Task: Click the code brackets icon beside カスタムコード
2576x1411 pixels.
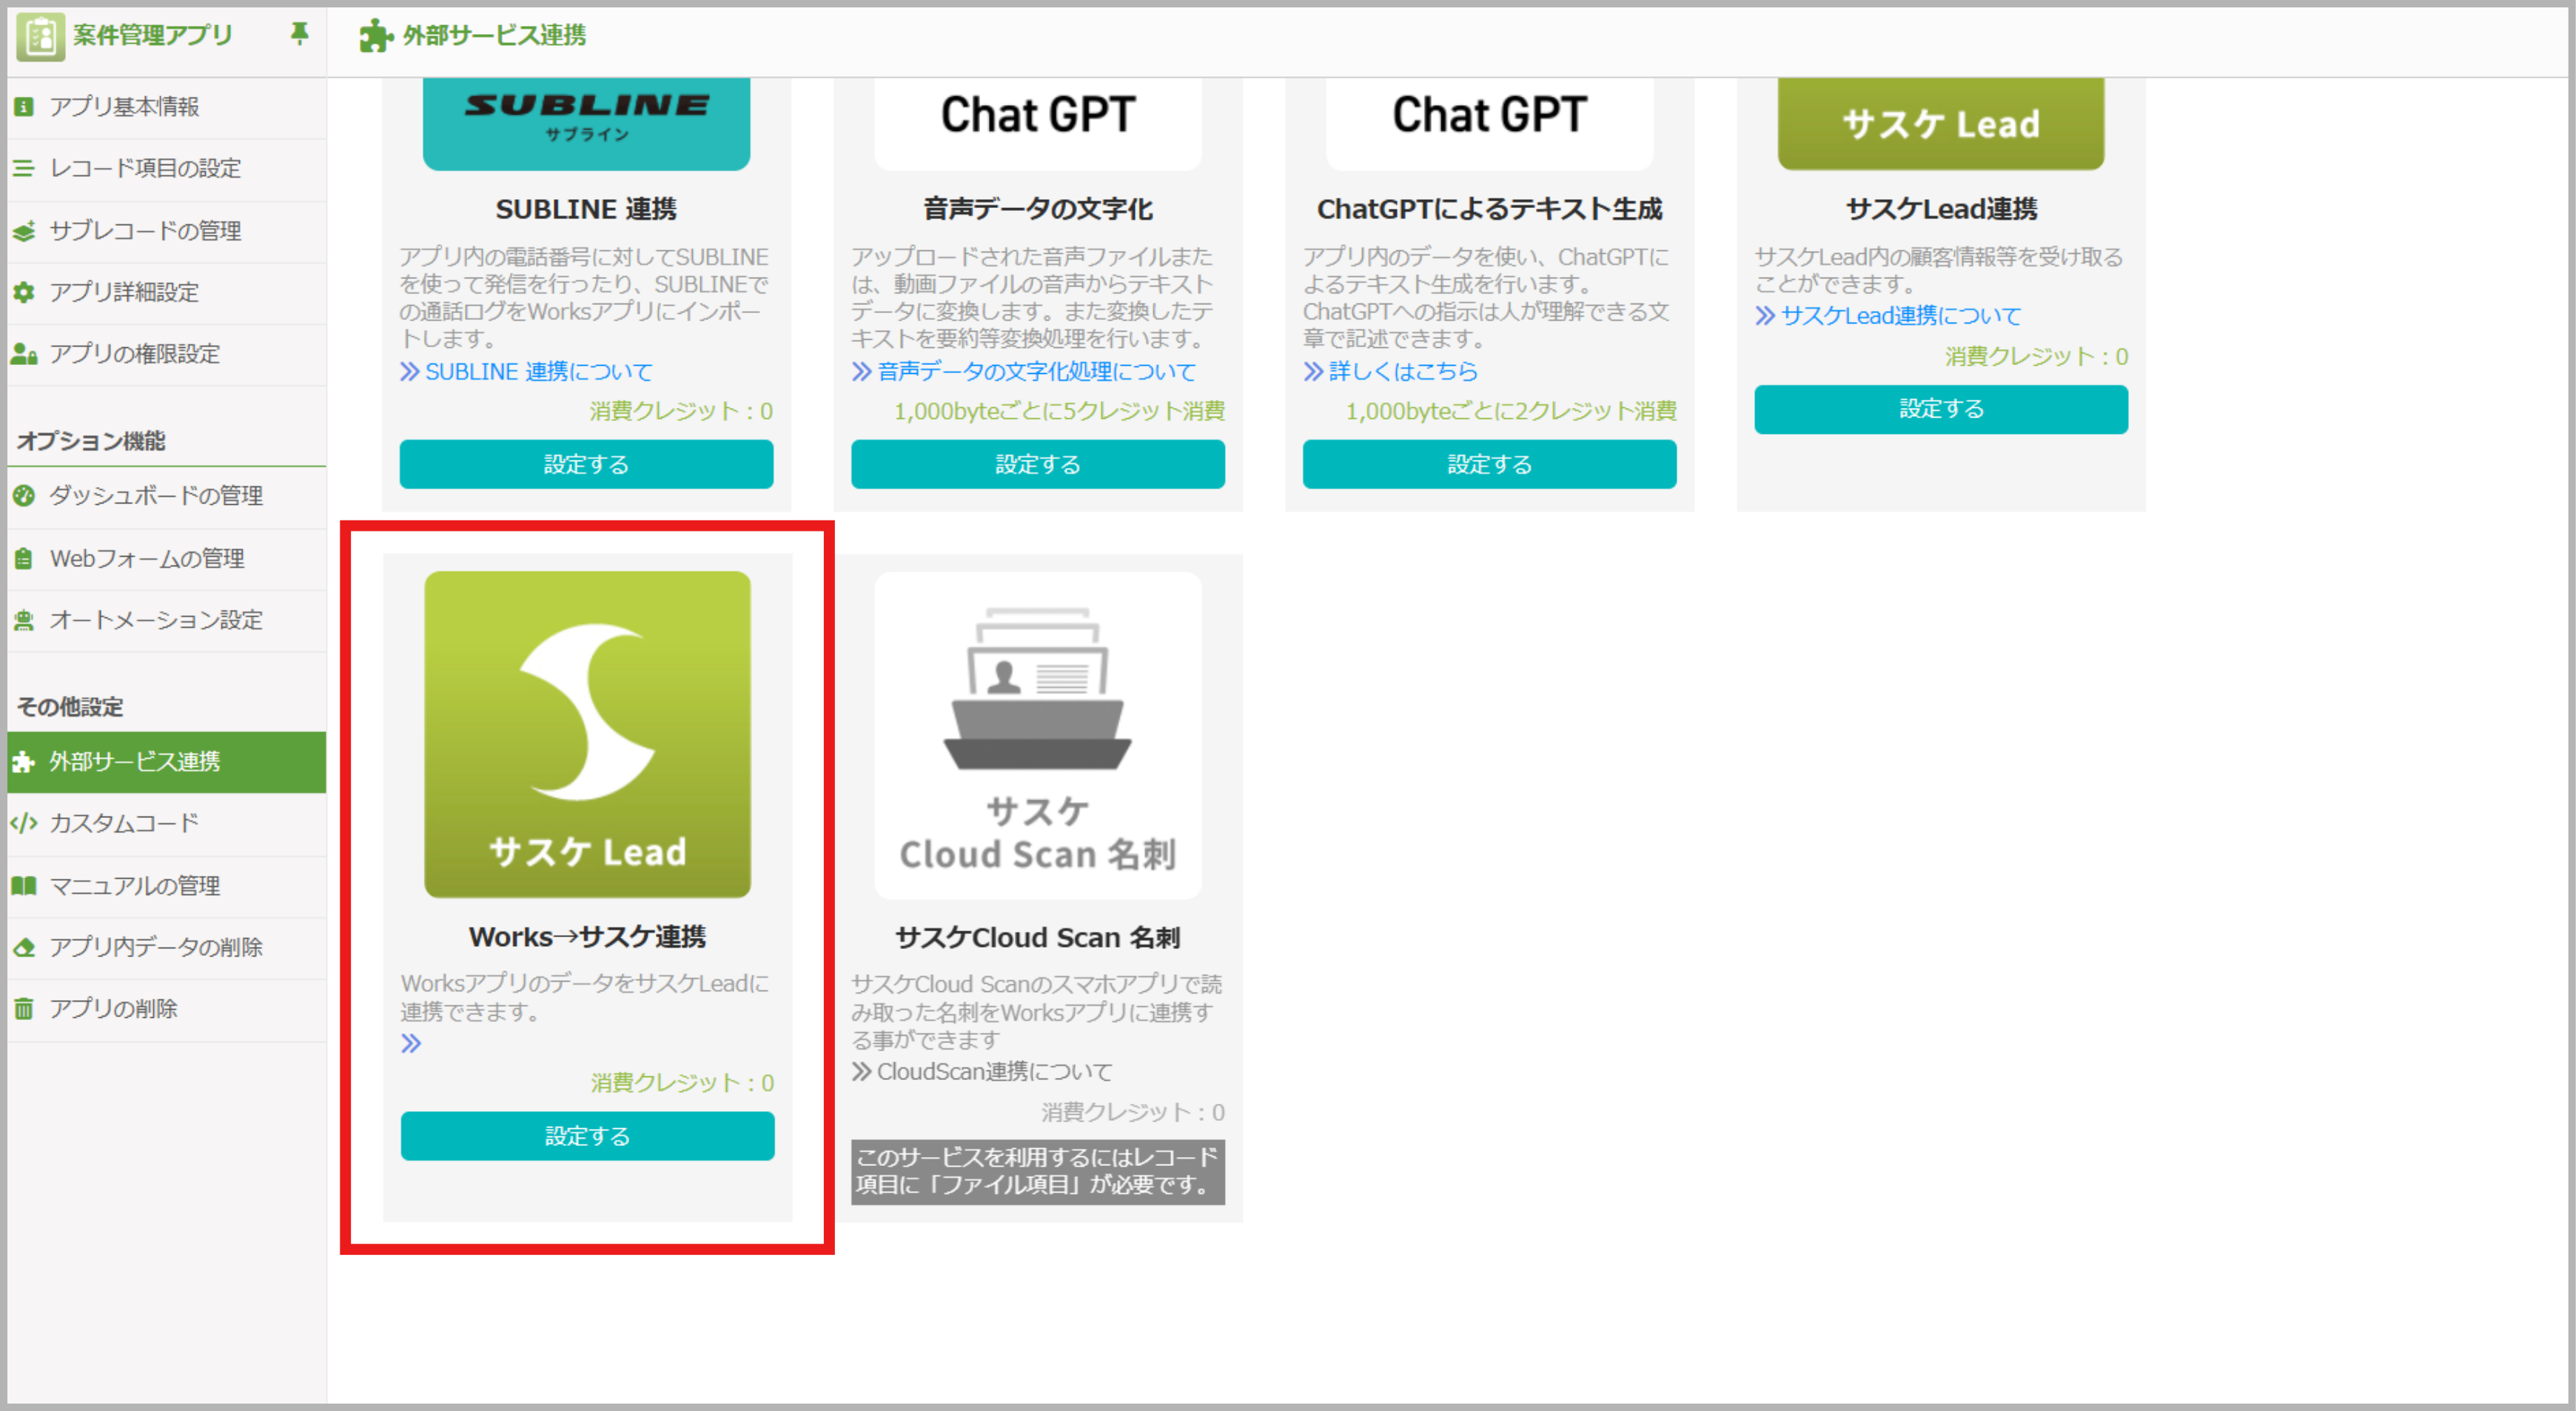Action: click(24, 823)
